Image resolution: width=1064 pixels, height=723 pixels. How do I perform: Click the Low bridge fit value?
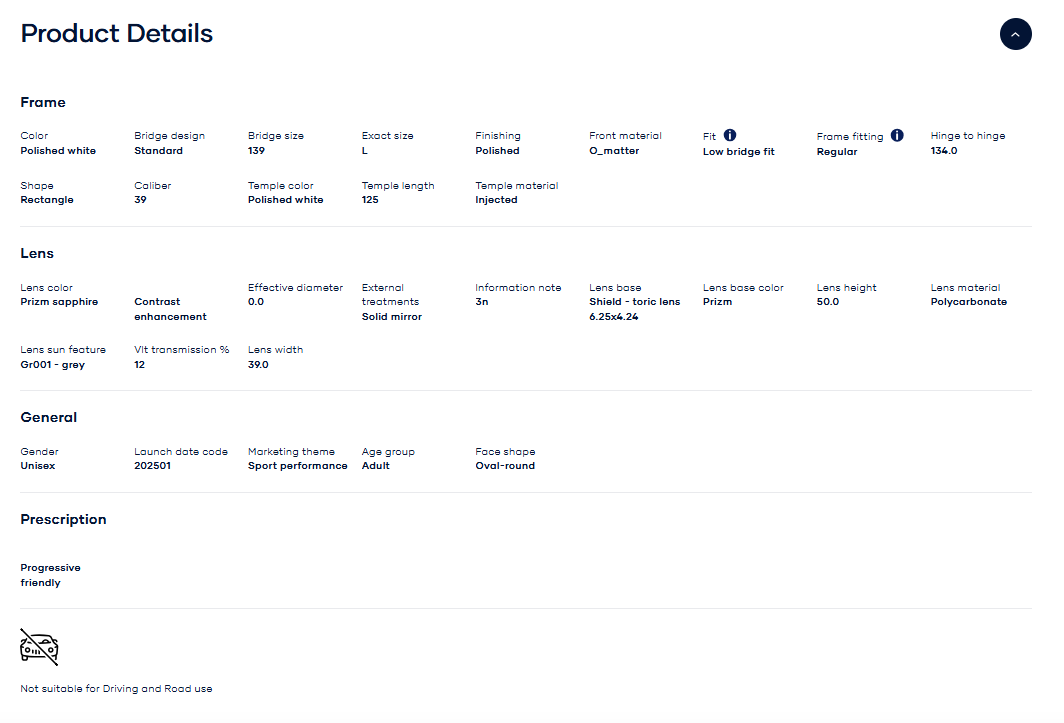pyautogui.click(x=739, y=152)
